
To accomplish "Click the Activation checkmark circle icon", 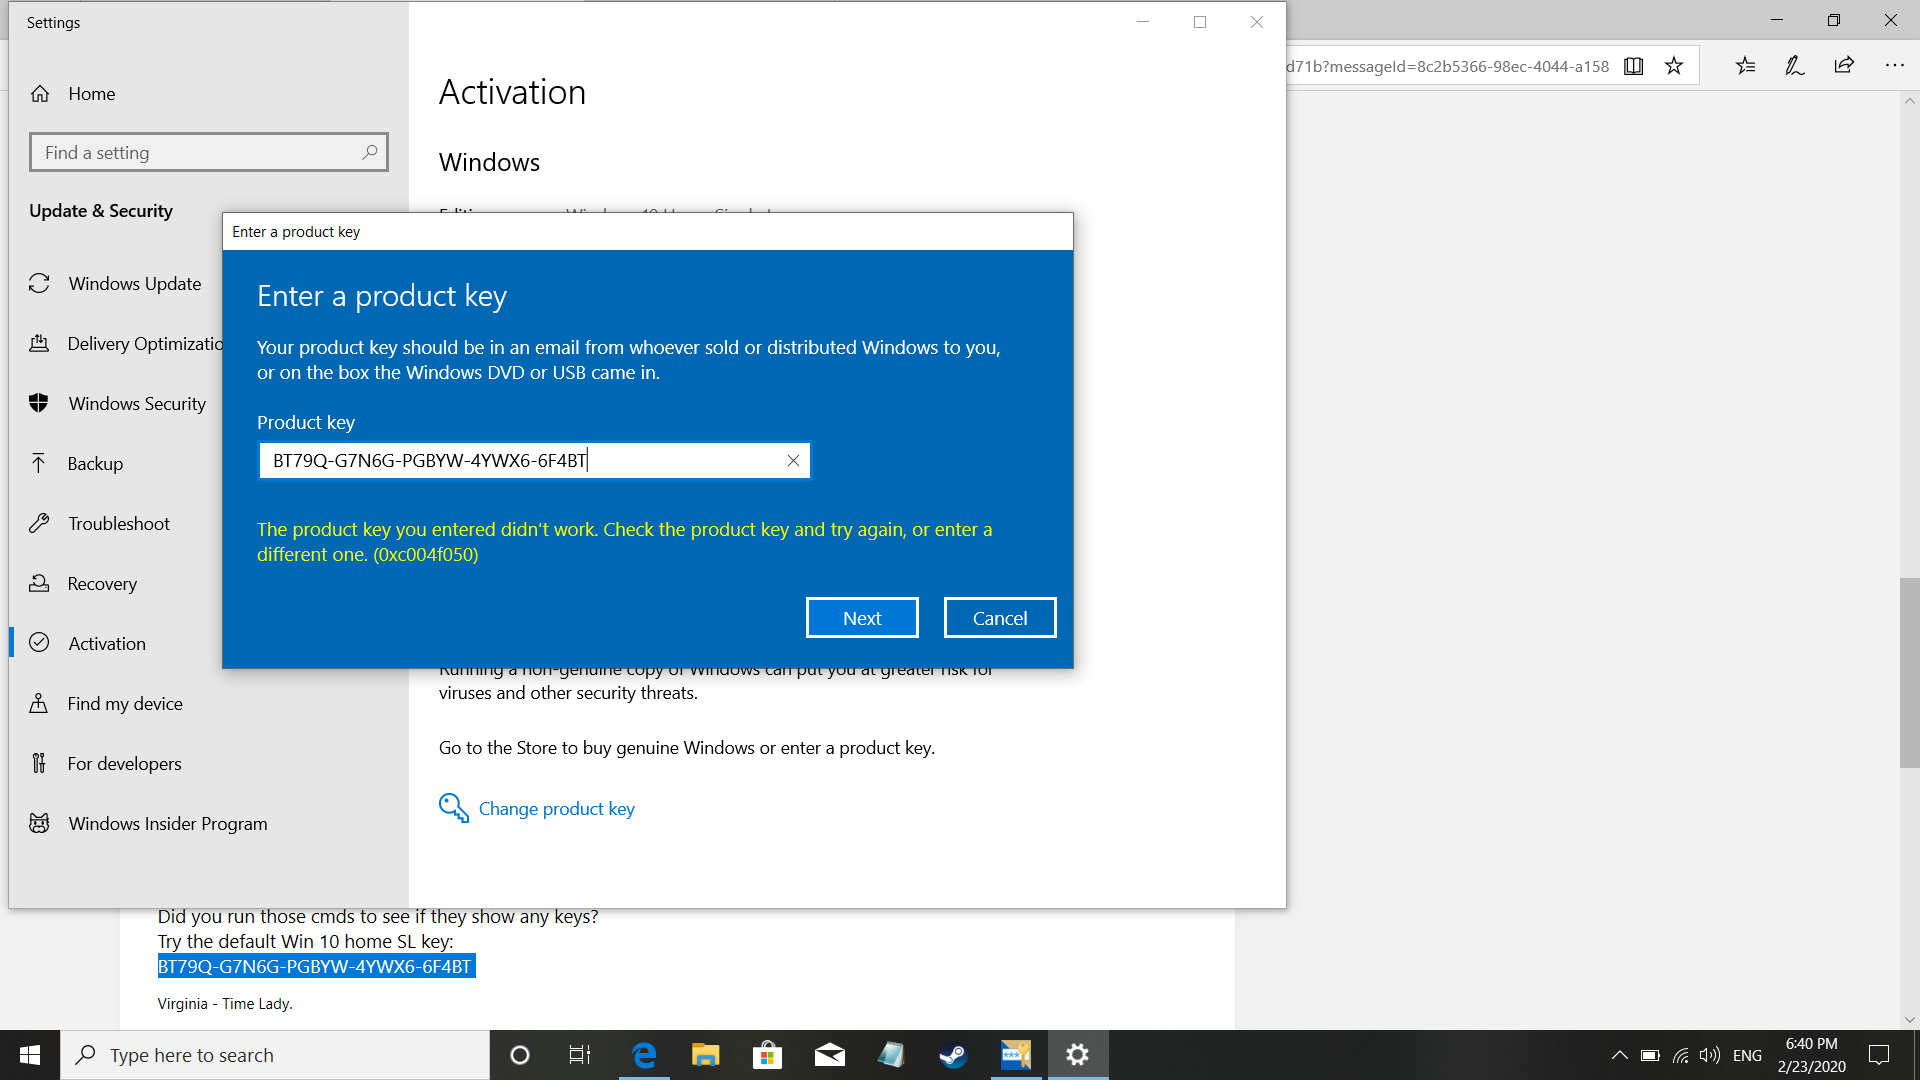I will [x=39, y=643].
